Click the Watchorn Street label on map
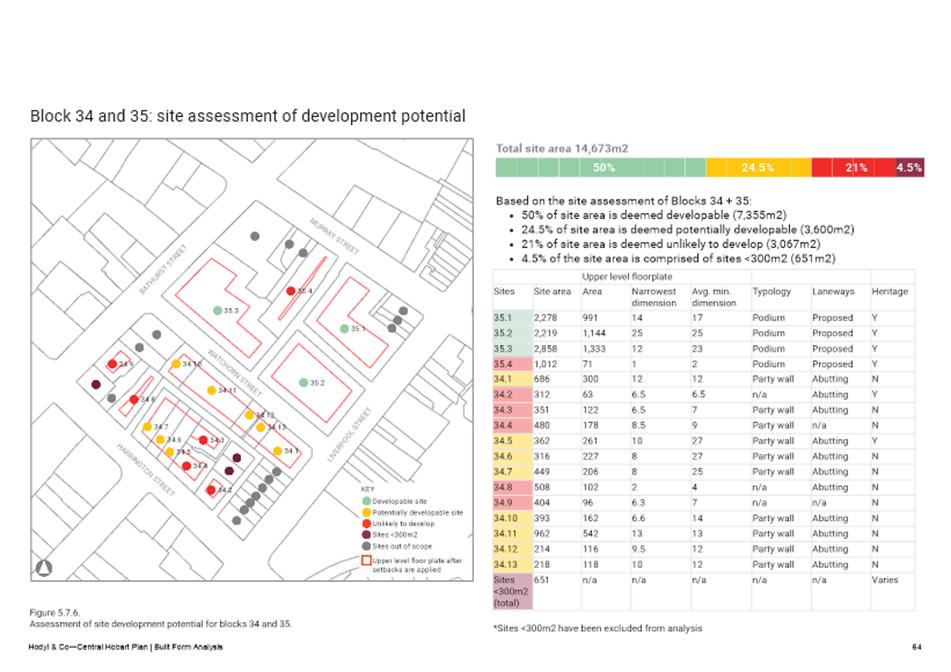The width and height of the screenshot is (951, 672). tap(234, 372)
